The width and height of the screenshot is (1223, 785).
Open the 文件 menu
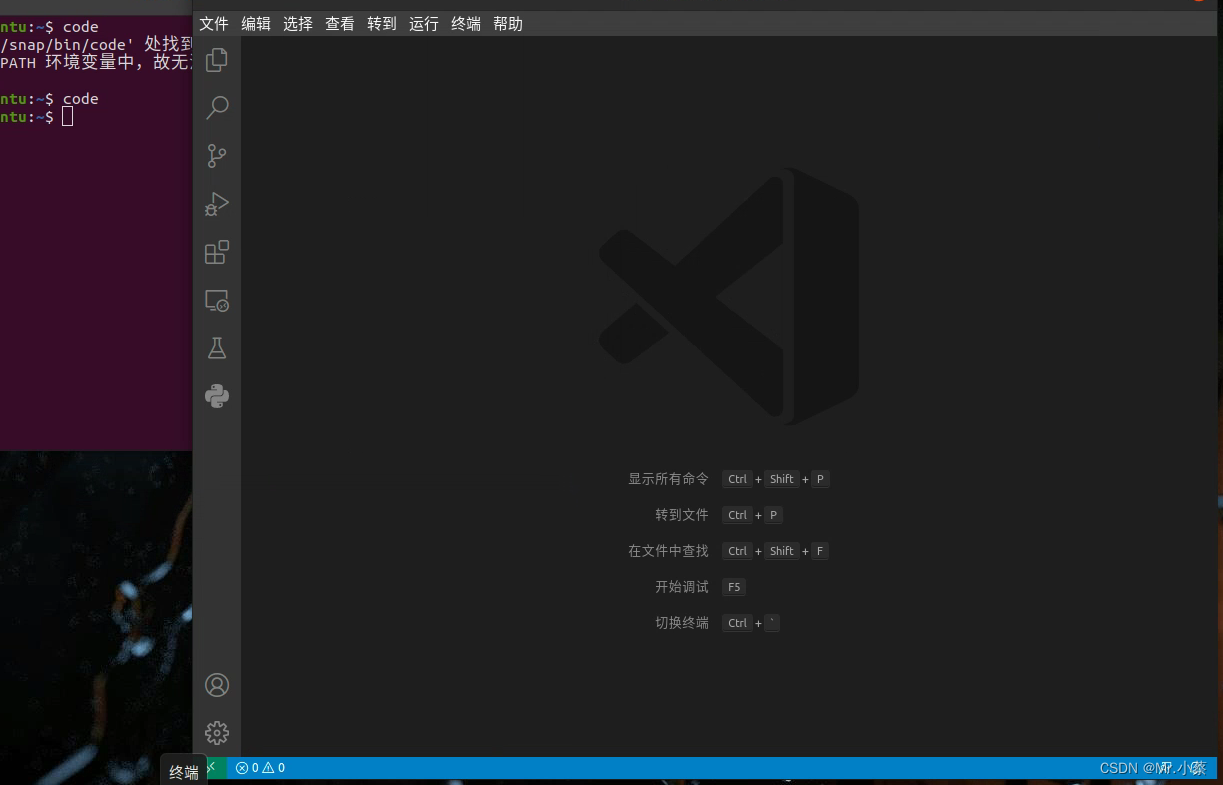214,24
